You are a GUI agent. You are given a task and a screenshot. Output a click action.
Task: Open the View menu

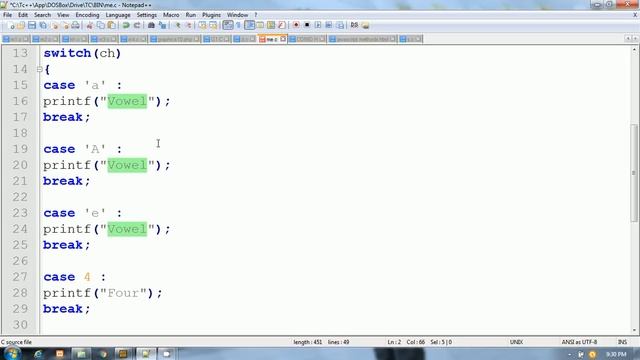click(63, 15)
